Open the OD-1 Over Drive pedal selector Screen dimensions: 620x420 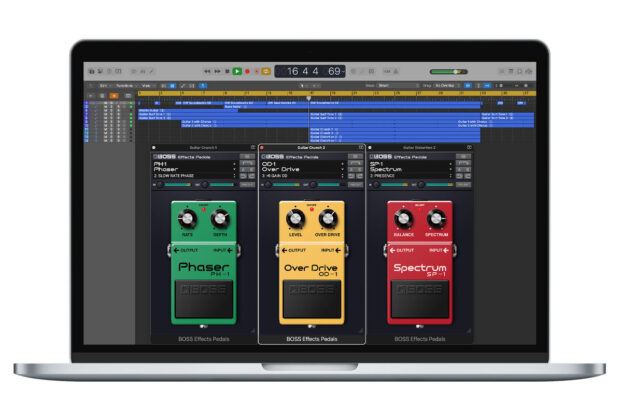coord(302,166)
